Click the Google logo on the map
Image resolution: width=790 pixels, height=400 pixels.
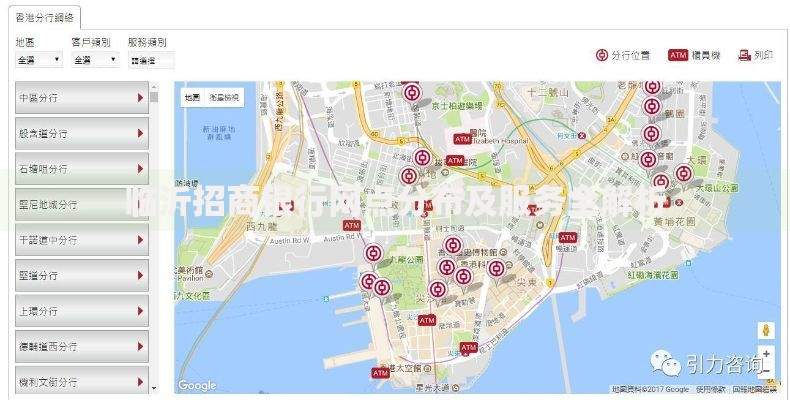(197, 385)
